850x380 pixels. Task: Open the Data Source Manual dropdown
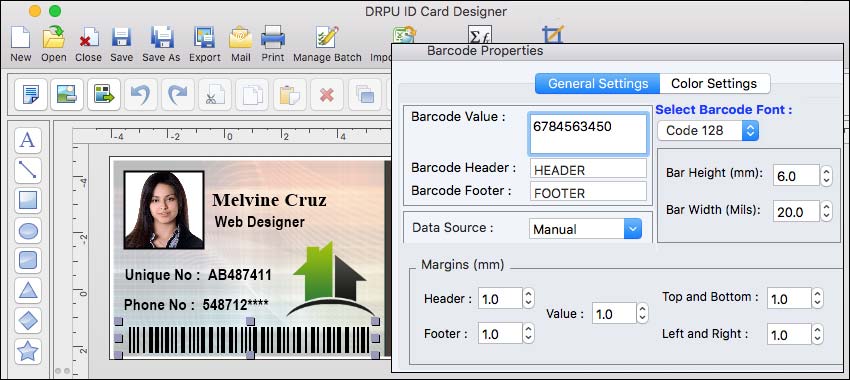coord(585,229)
